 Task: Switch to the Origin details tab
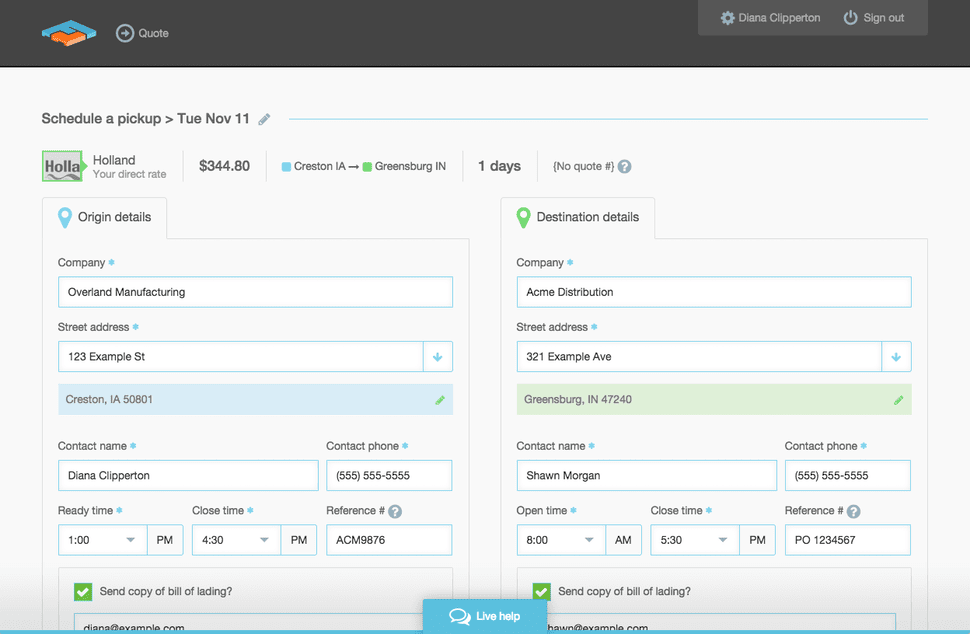(x=105, y=217)
